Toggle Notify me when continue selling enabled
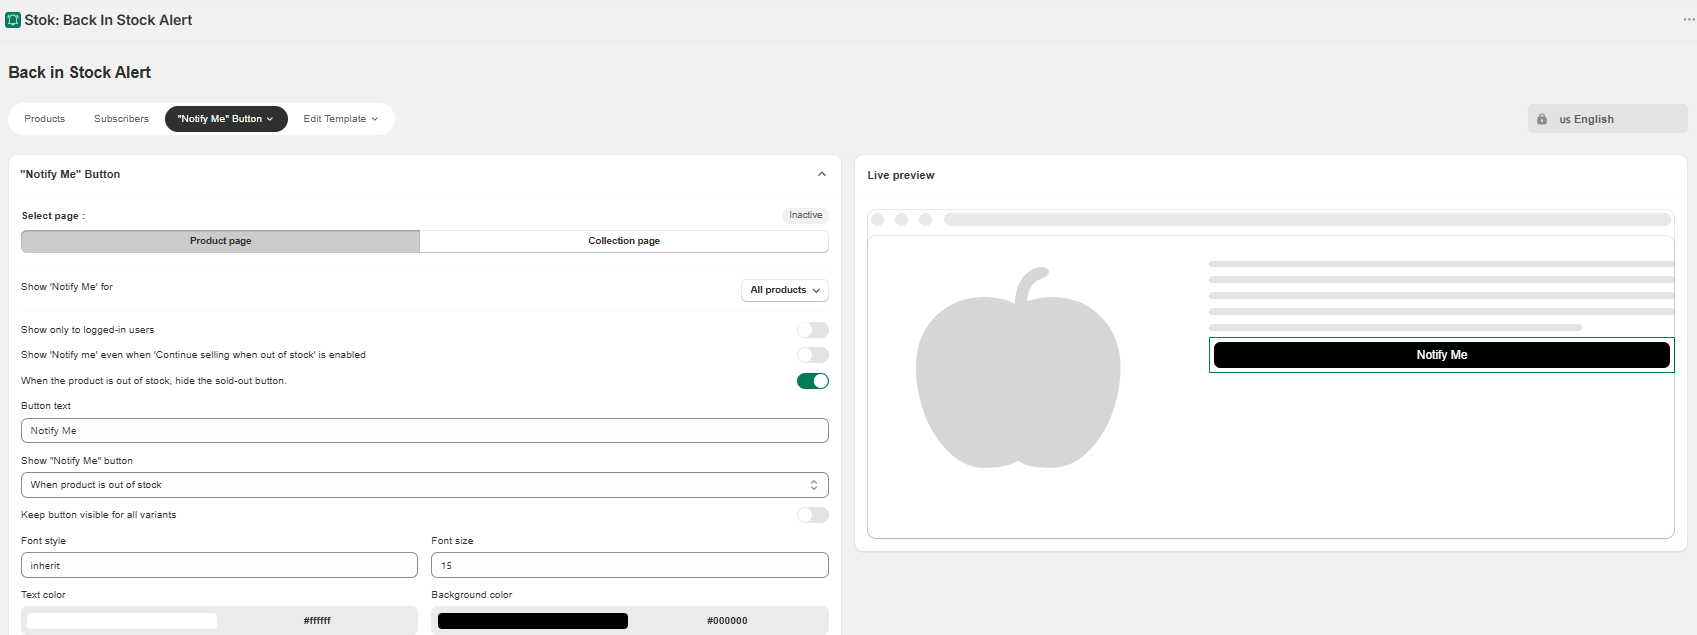1697x635 pixels. tap(813, 355)
